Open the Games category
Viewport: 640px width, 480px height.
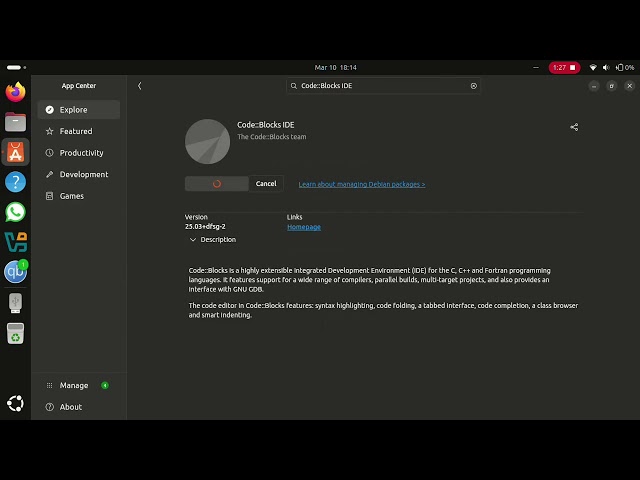click(79, 196)
